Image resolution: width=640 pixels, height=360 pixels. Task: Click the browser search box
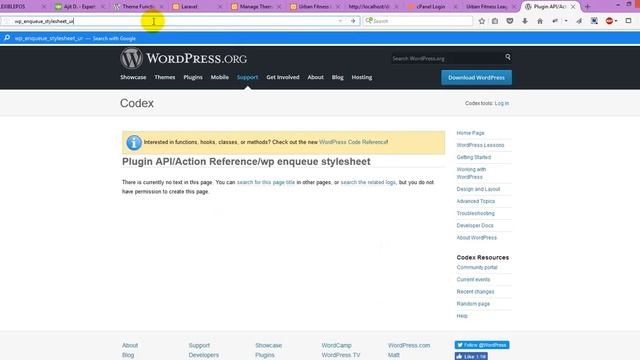(418, 21)
